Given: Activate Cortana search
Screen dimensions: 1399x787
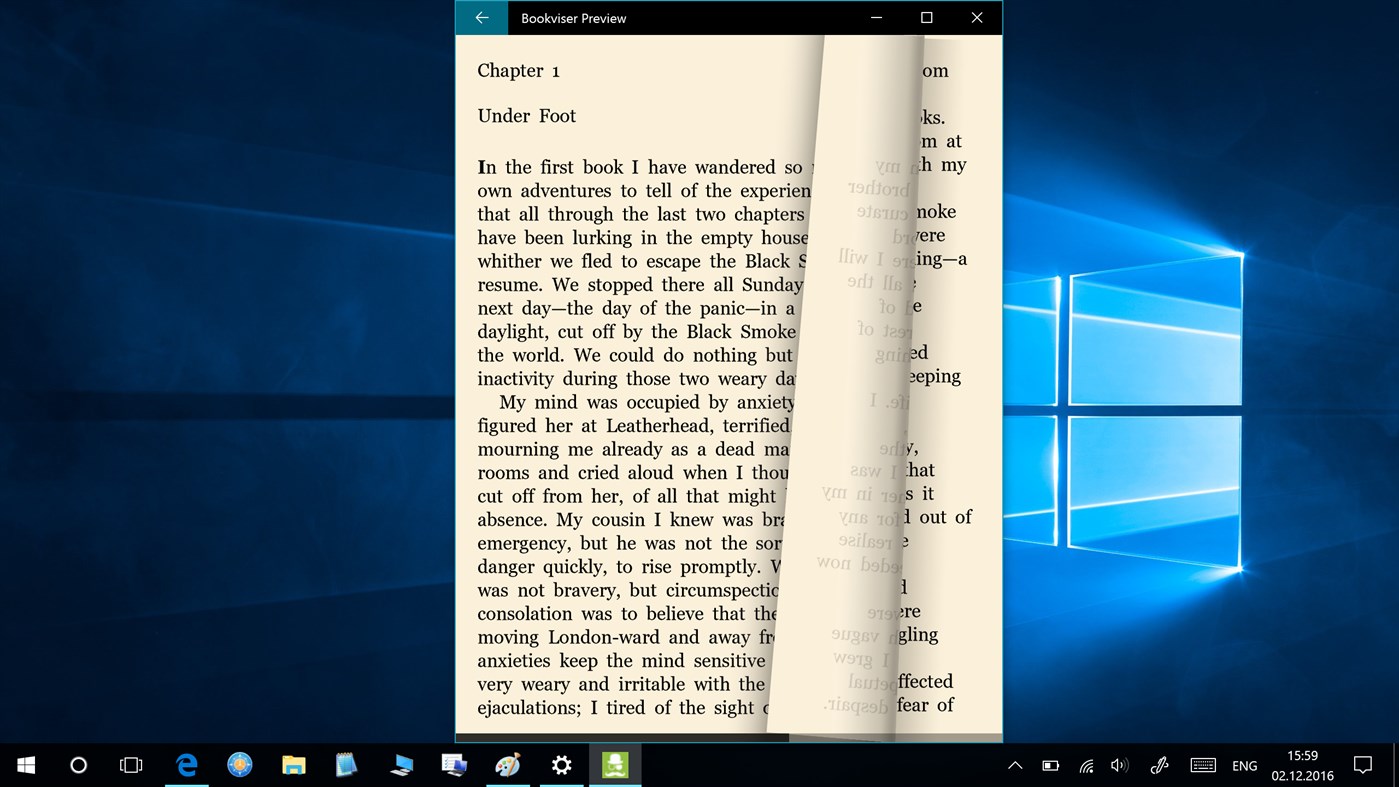Looking at the screenshot, I should tap(78, 765).
